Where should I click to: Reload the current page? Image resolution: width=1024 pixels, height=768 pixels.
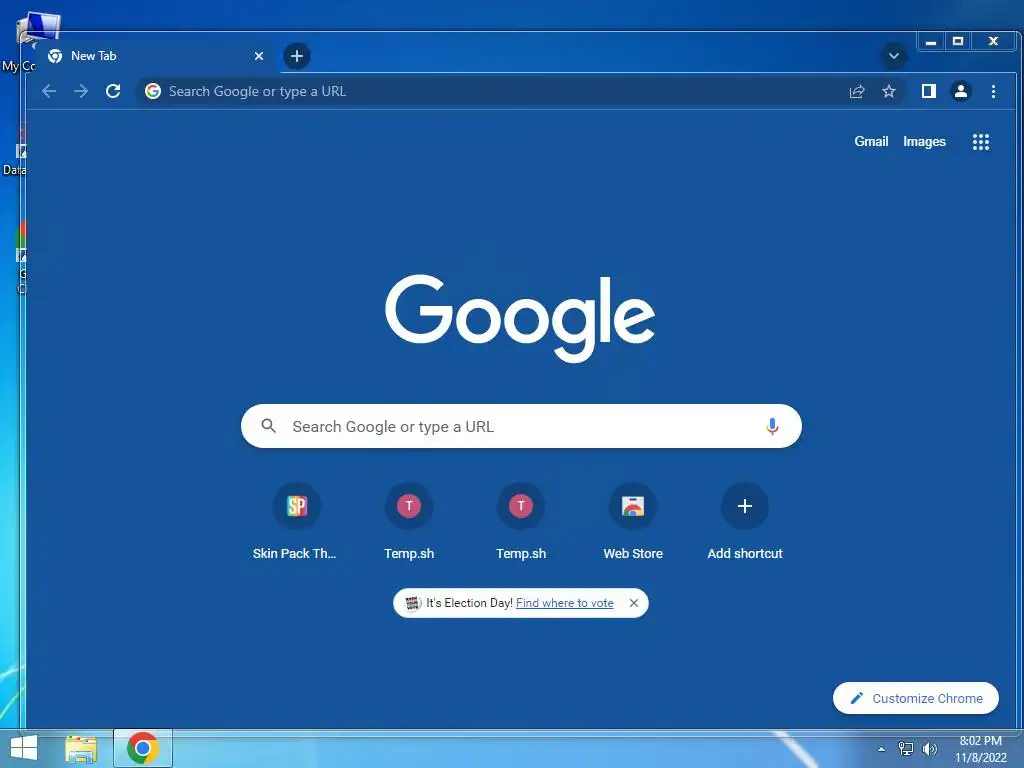pyautogui.click(x=113, y=91)
